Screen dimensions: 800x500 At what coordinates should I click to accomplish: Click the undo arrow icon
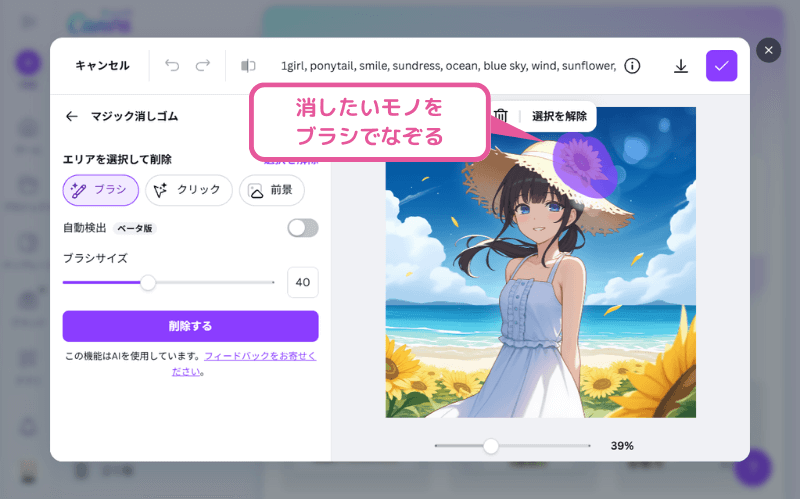(x=172, y=65)
